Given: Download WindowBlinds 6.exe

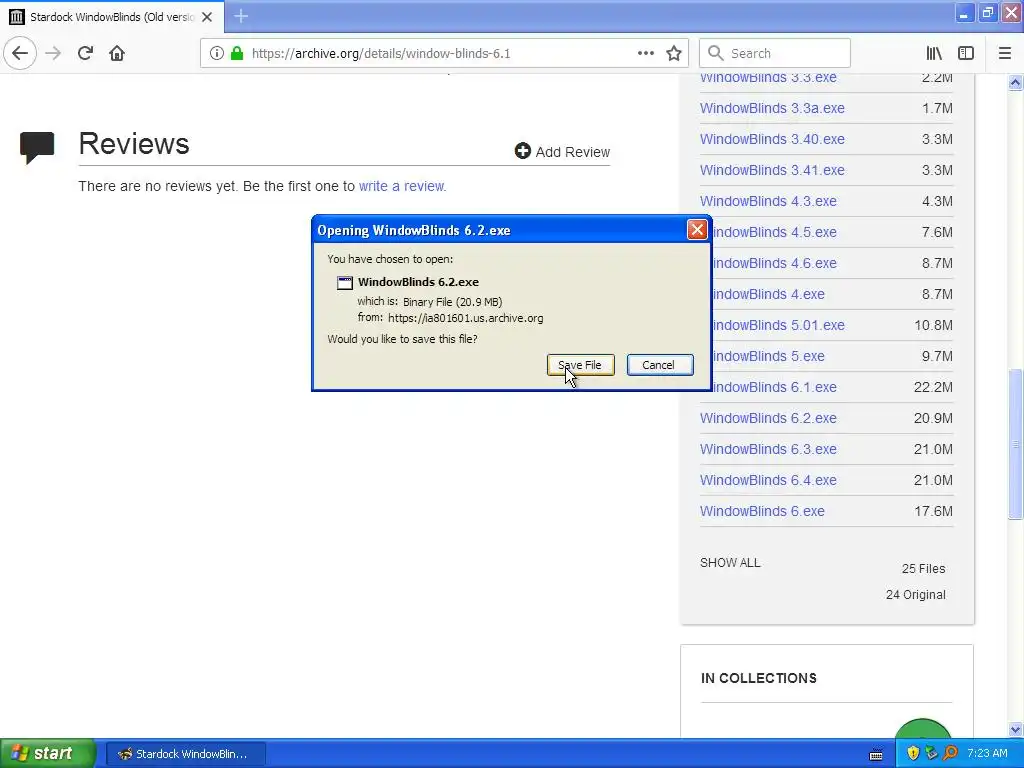Looking at the screenshot, I should (x=762, y=511).
